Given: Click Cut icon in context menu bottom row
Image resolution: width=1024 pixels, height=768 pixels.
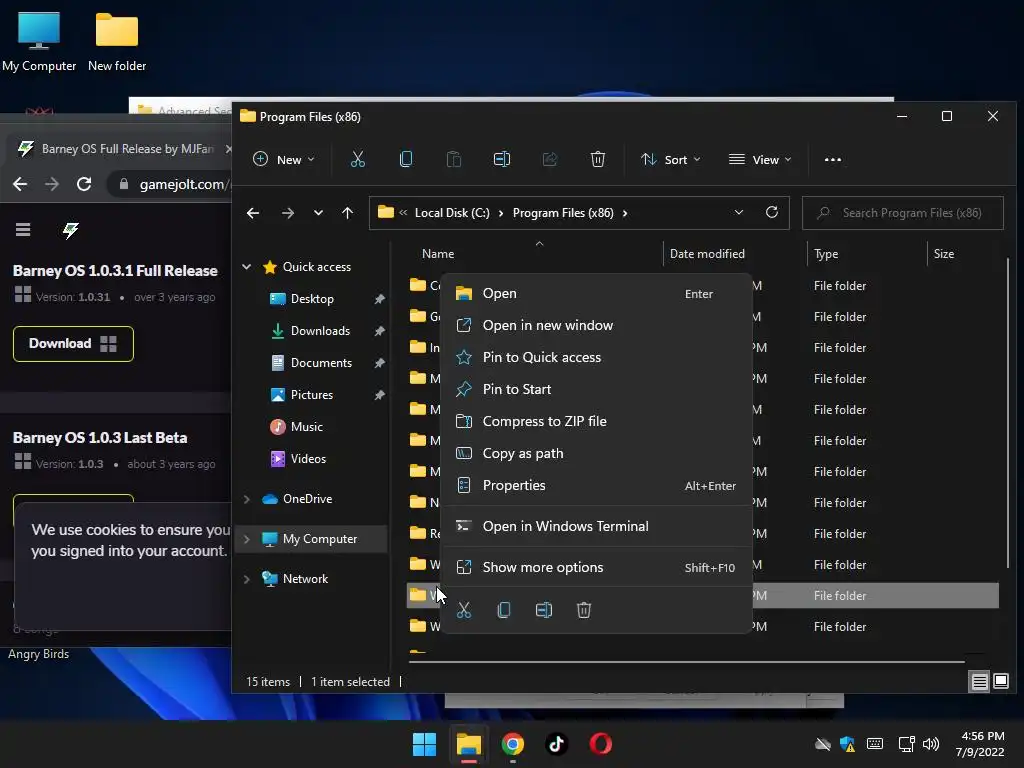Looking at the screenshot, I should pos(464,610).
